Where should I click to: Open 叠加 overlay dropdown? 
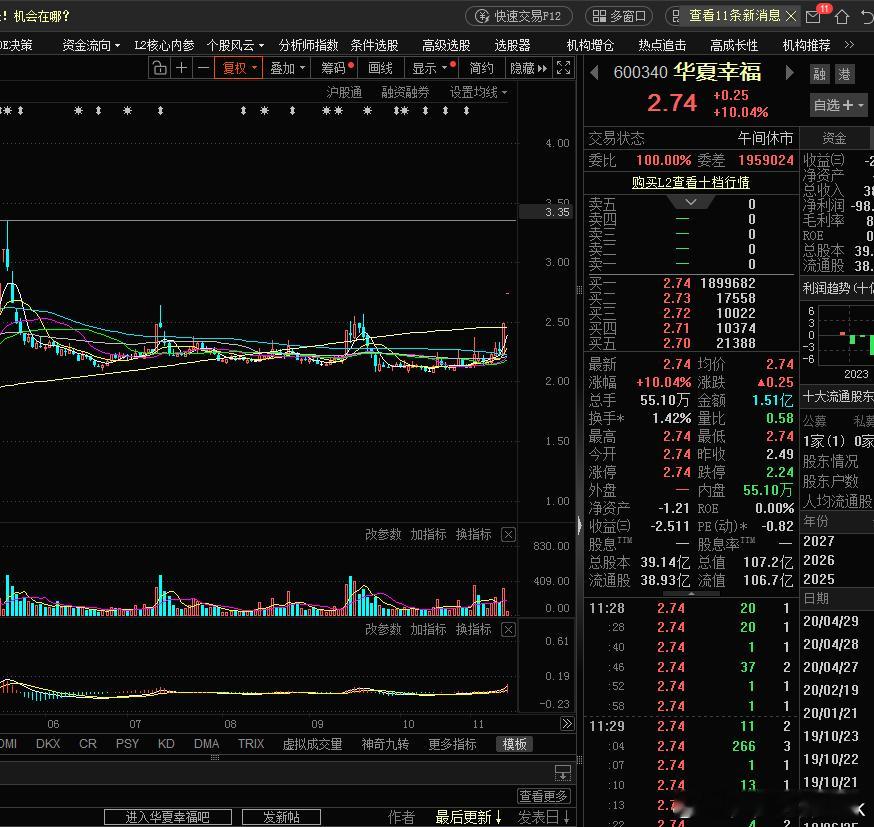pyautogui.click(x=288, y=68)
